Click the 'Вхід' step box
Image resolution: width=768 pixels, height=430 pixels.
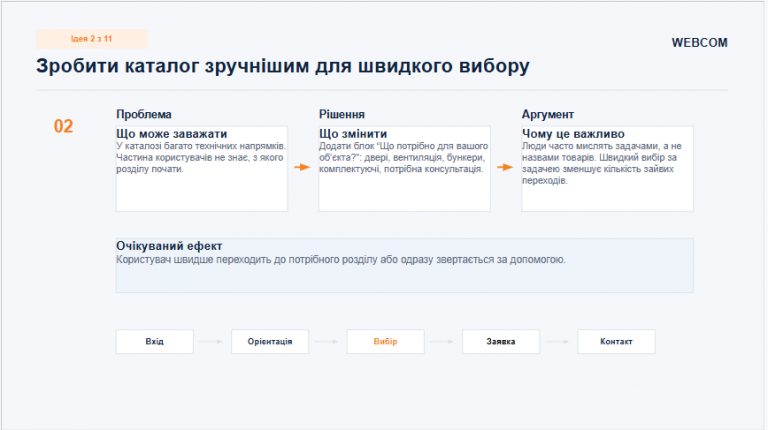155,341
